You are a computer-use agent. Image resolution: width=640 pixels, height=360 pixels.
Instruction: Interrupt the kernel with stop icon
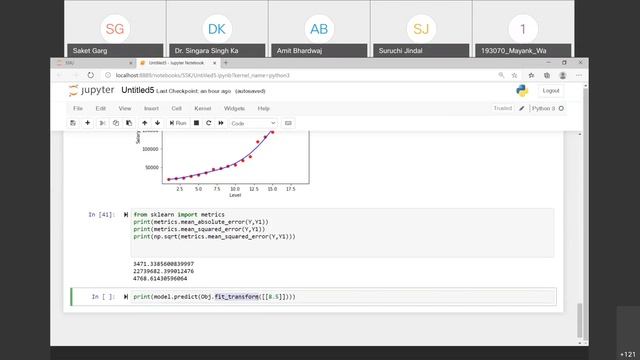click(x=196, y=123)
